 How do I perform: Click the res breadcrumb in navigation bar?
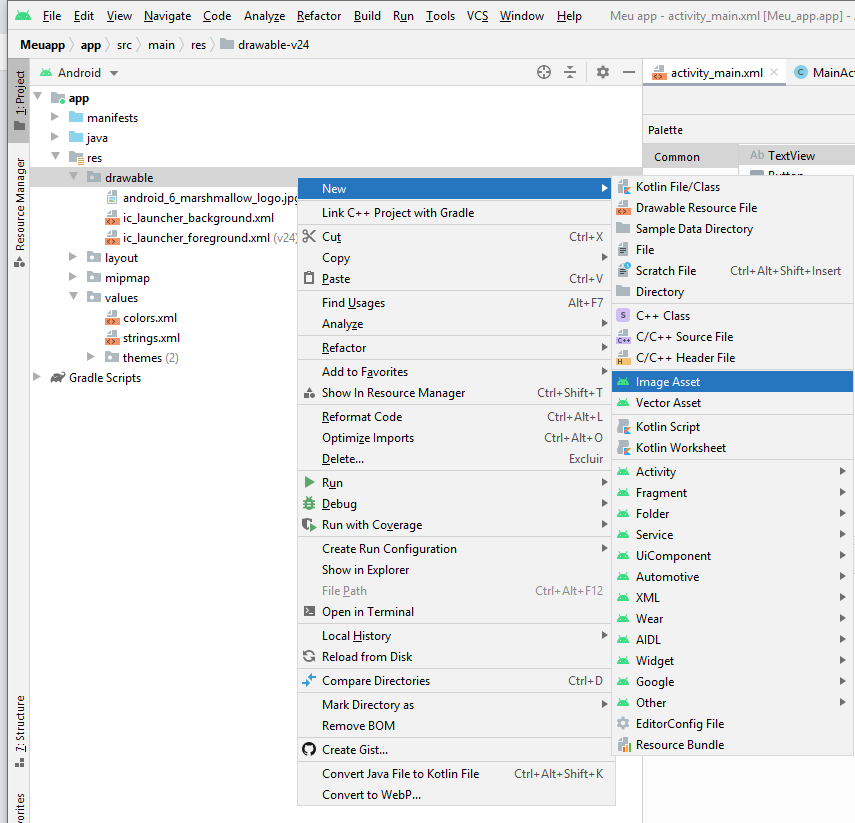[200, 45]
